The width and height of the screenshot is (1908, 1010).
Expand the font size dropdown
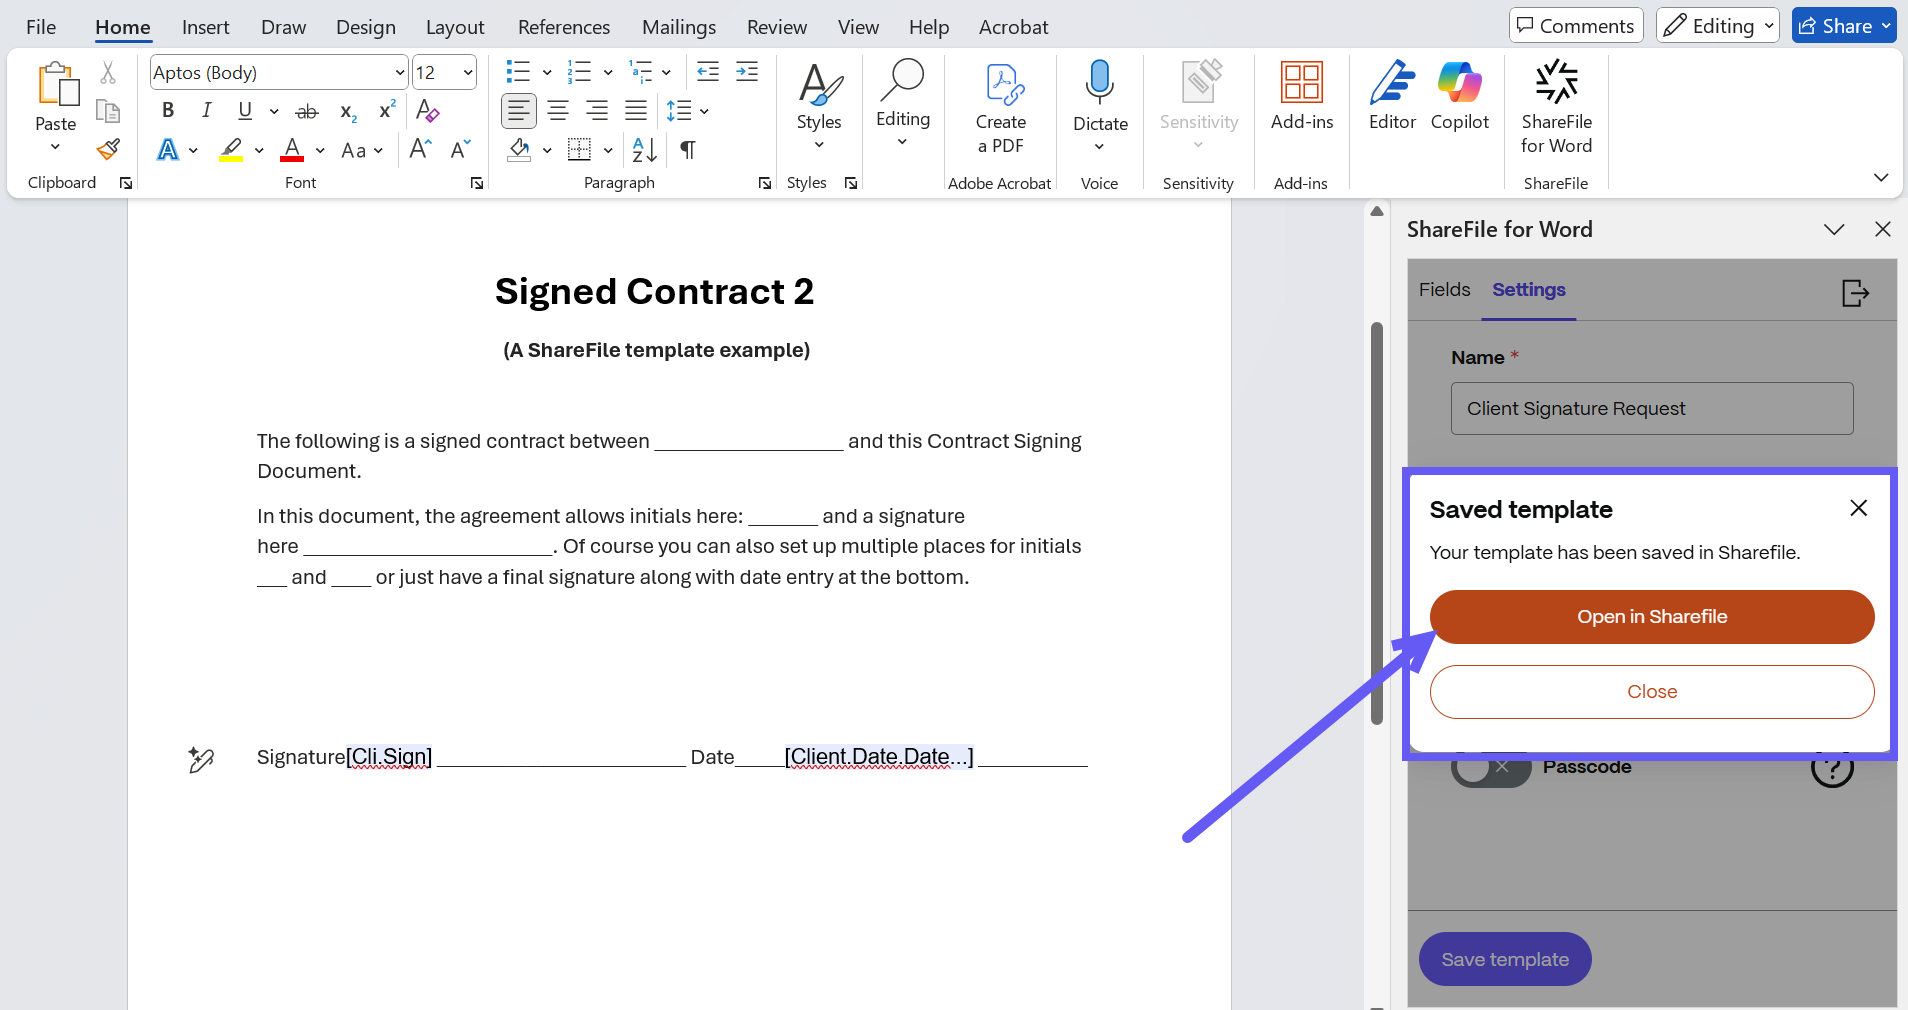(x=467, y=73)
